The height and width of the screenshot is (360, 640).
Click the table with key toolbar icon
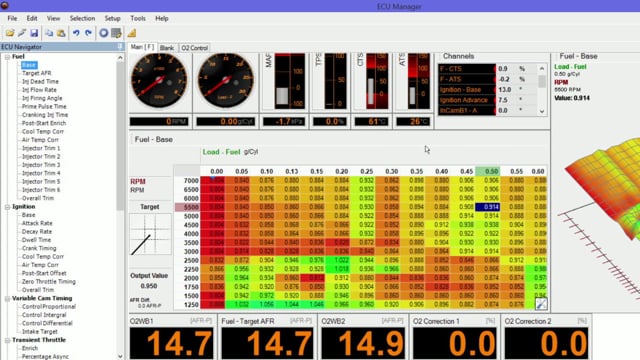pos(116,33)
